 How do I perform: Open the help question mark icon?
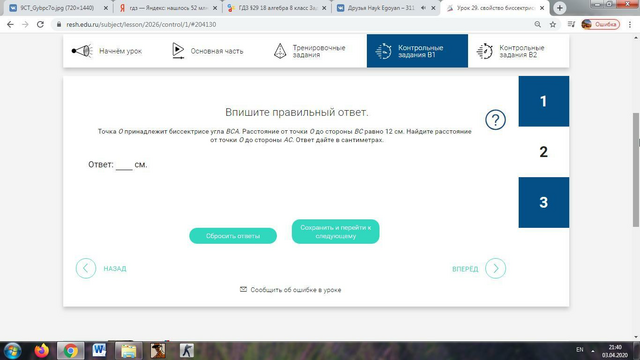coord(495,120)
